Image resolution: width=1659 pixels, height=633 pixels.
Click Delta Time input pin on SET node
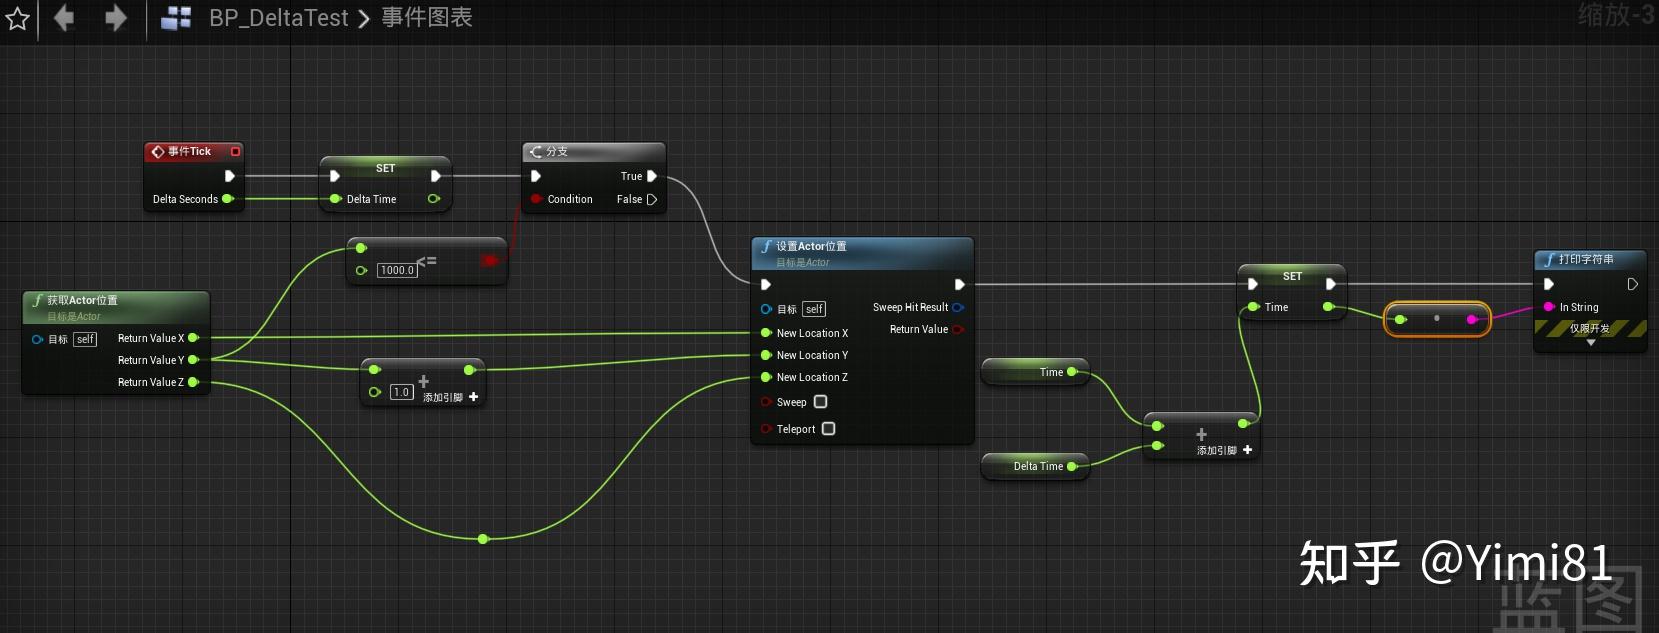point(335,199)
